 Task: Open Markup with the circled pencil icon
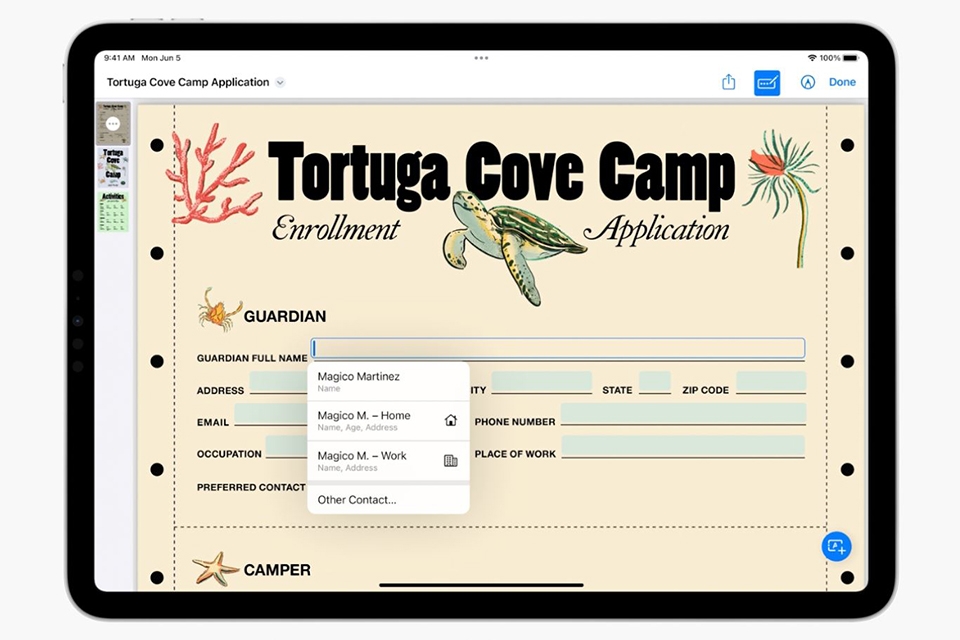808,82
